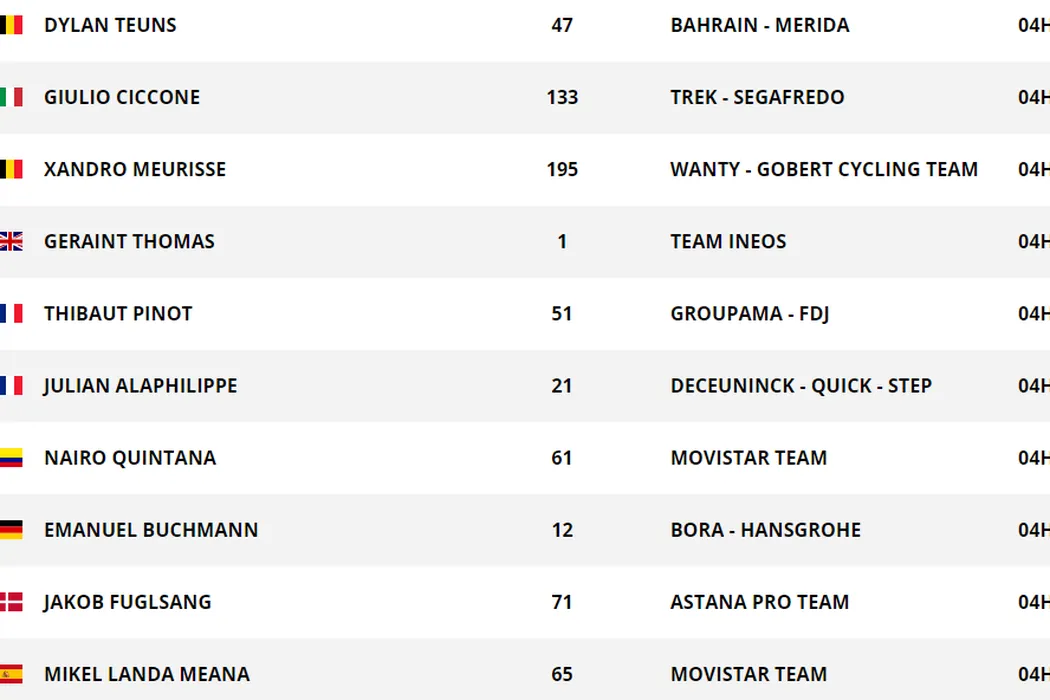Open Jakob Fuglsang rider page
1050x700 pixels.
pos(127,602)
